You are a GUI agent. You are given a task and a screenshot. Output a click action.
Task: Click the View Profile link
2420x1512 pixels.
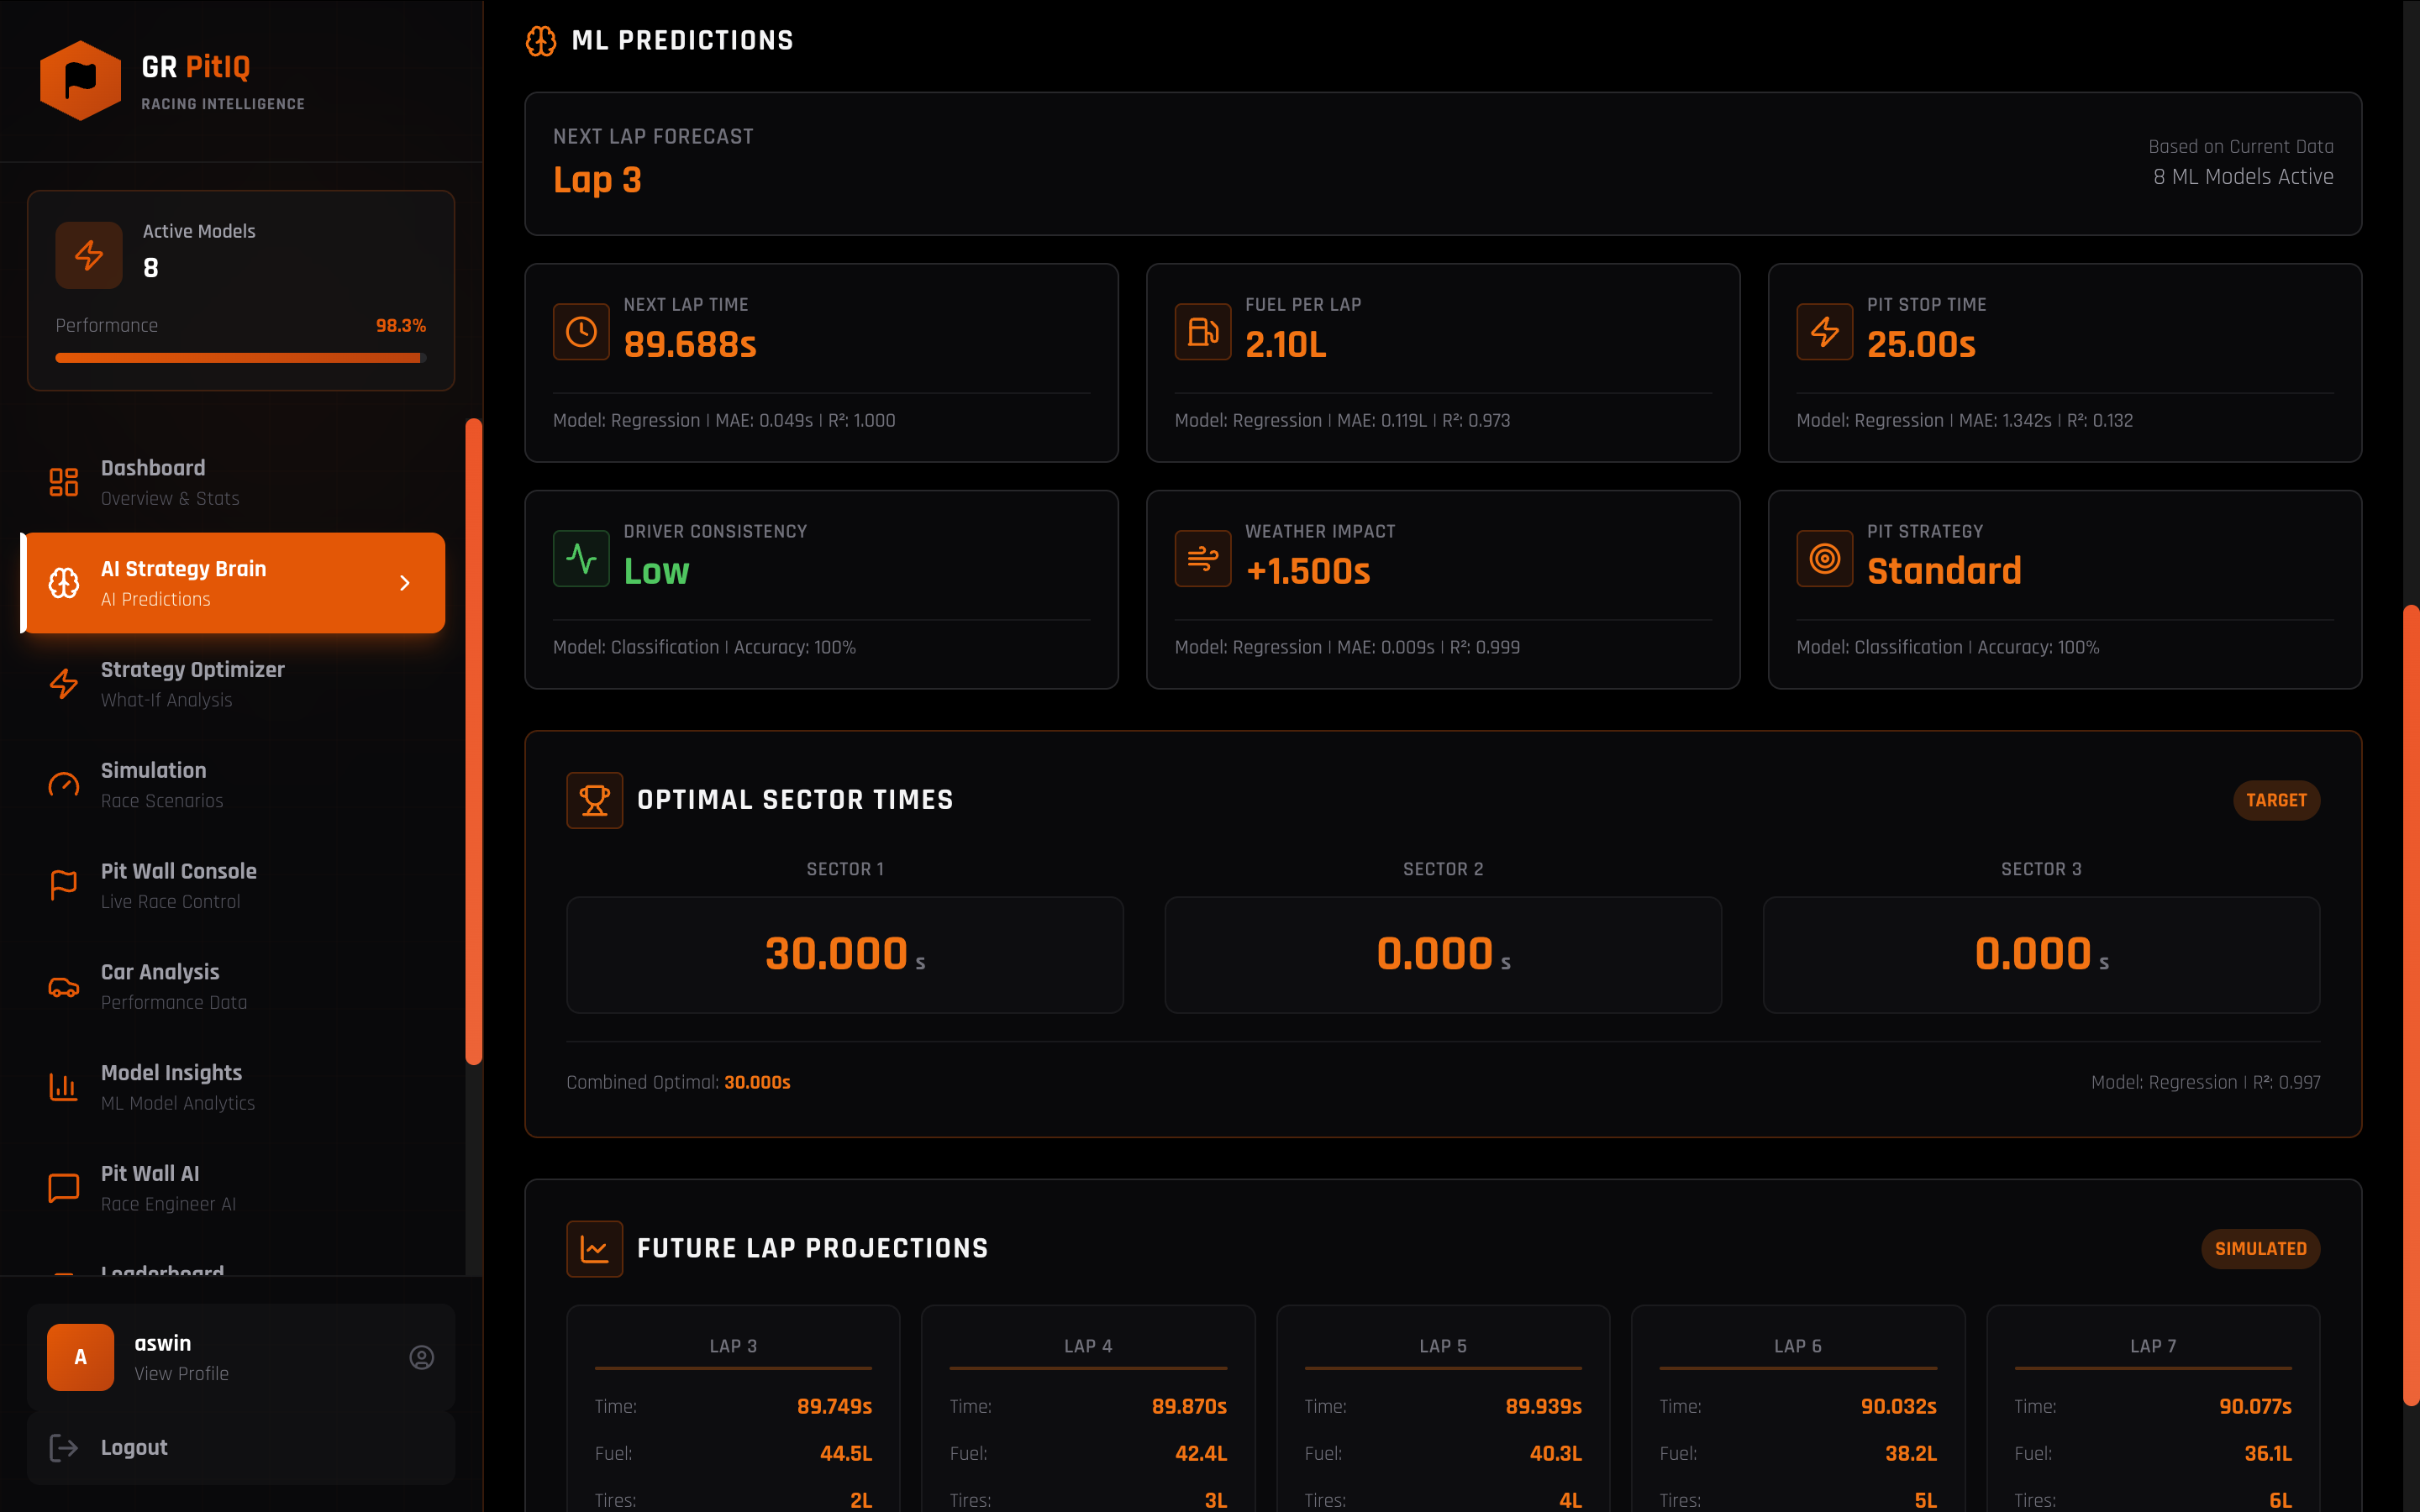[x=181, y=1374]
